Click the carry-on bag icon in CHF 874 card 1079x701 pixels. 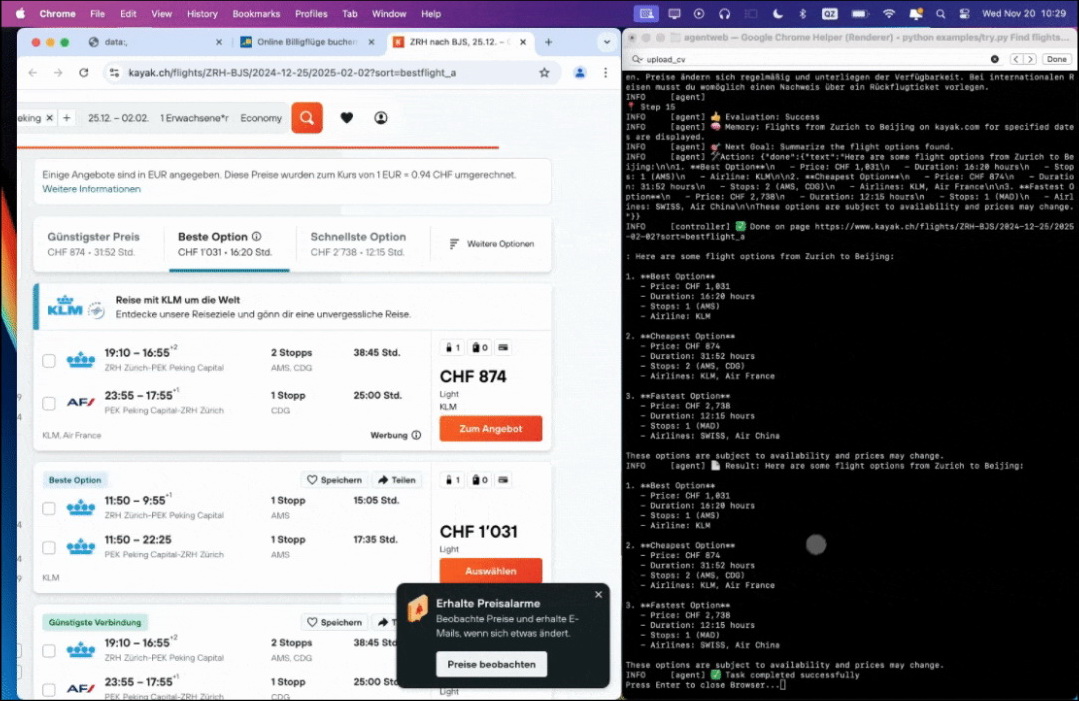click(451, 347)
